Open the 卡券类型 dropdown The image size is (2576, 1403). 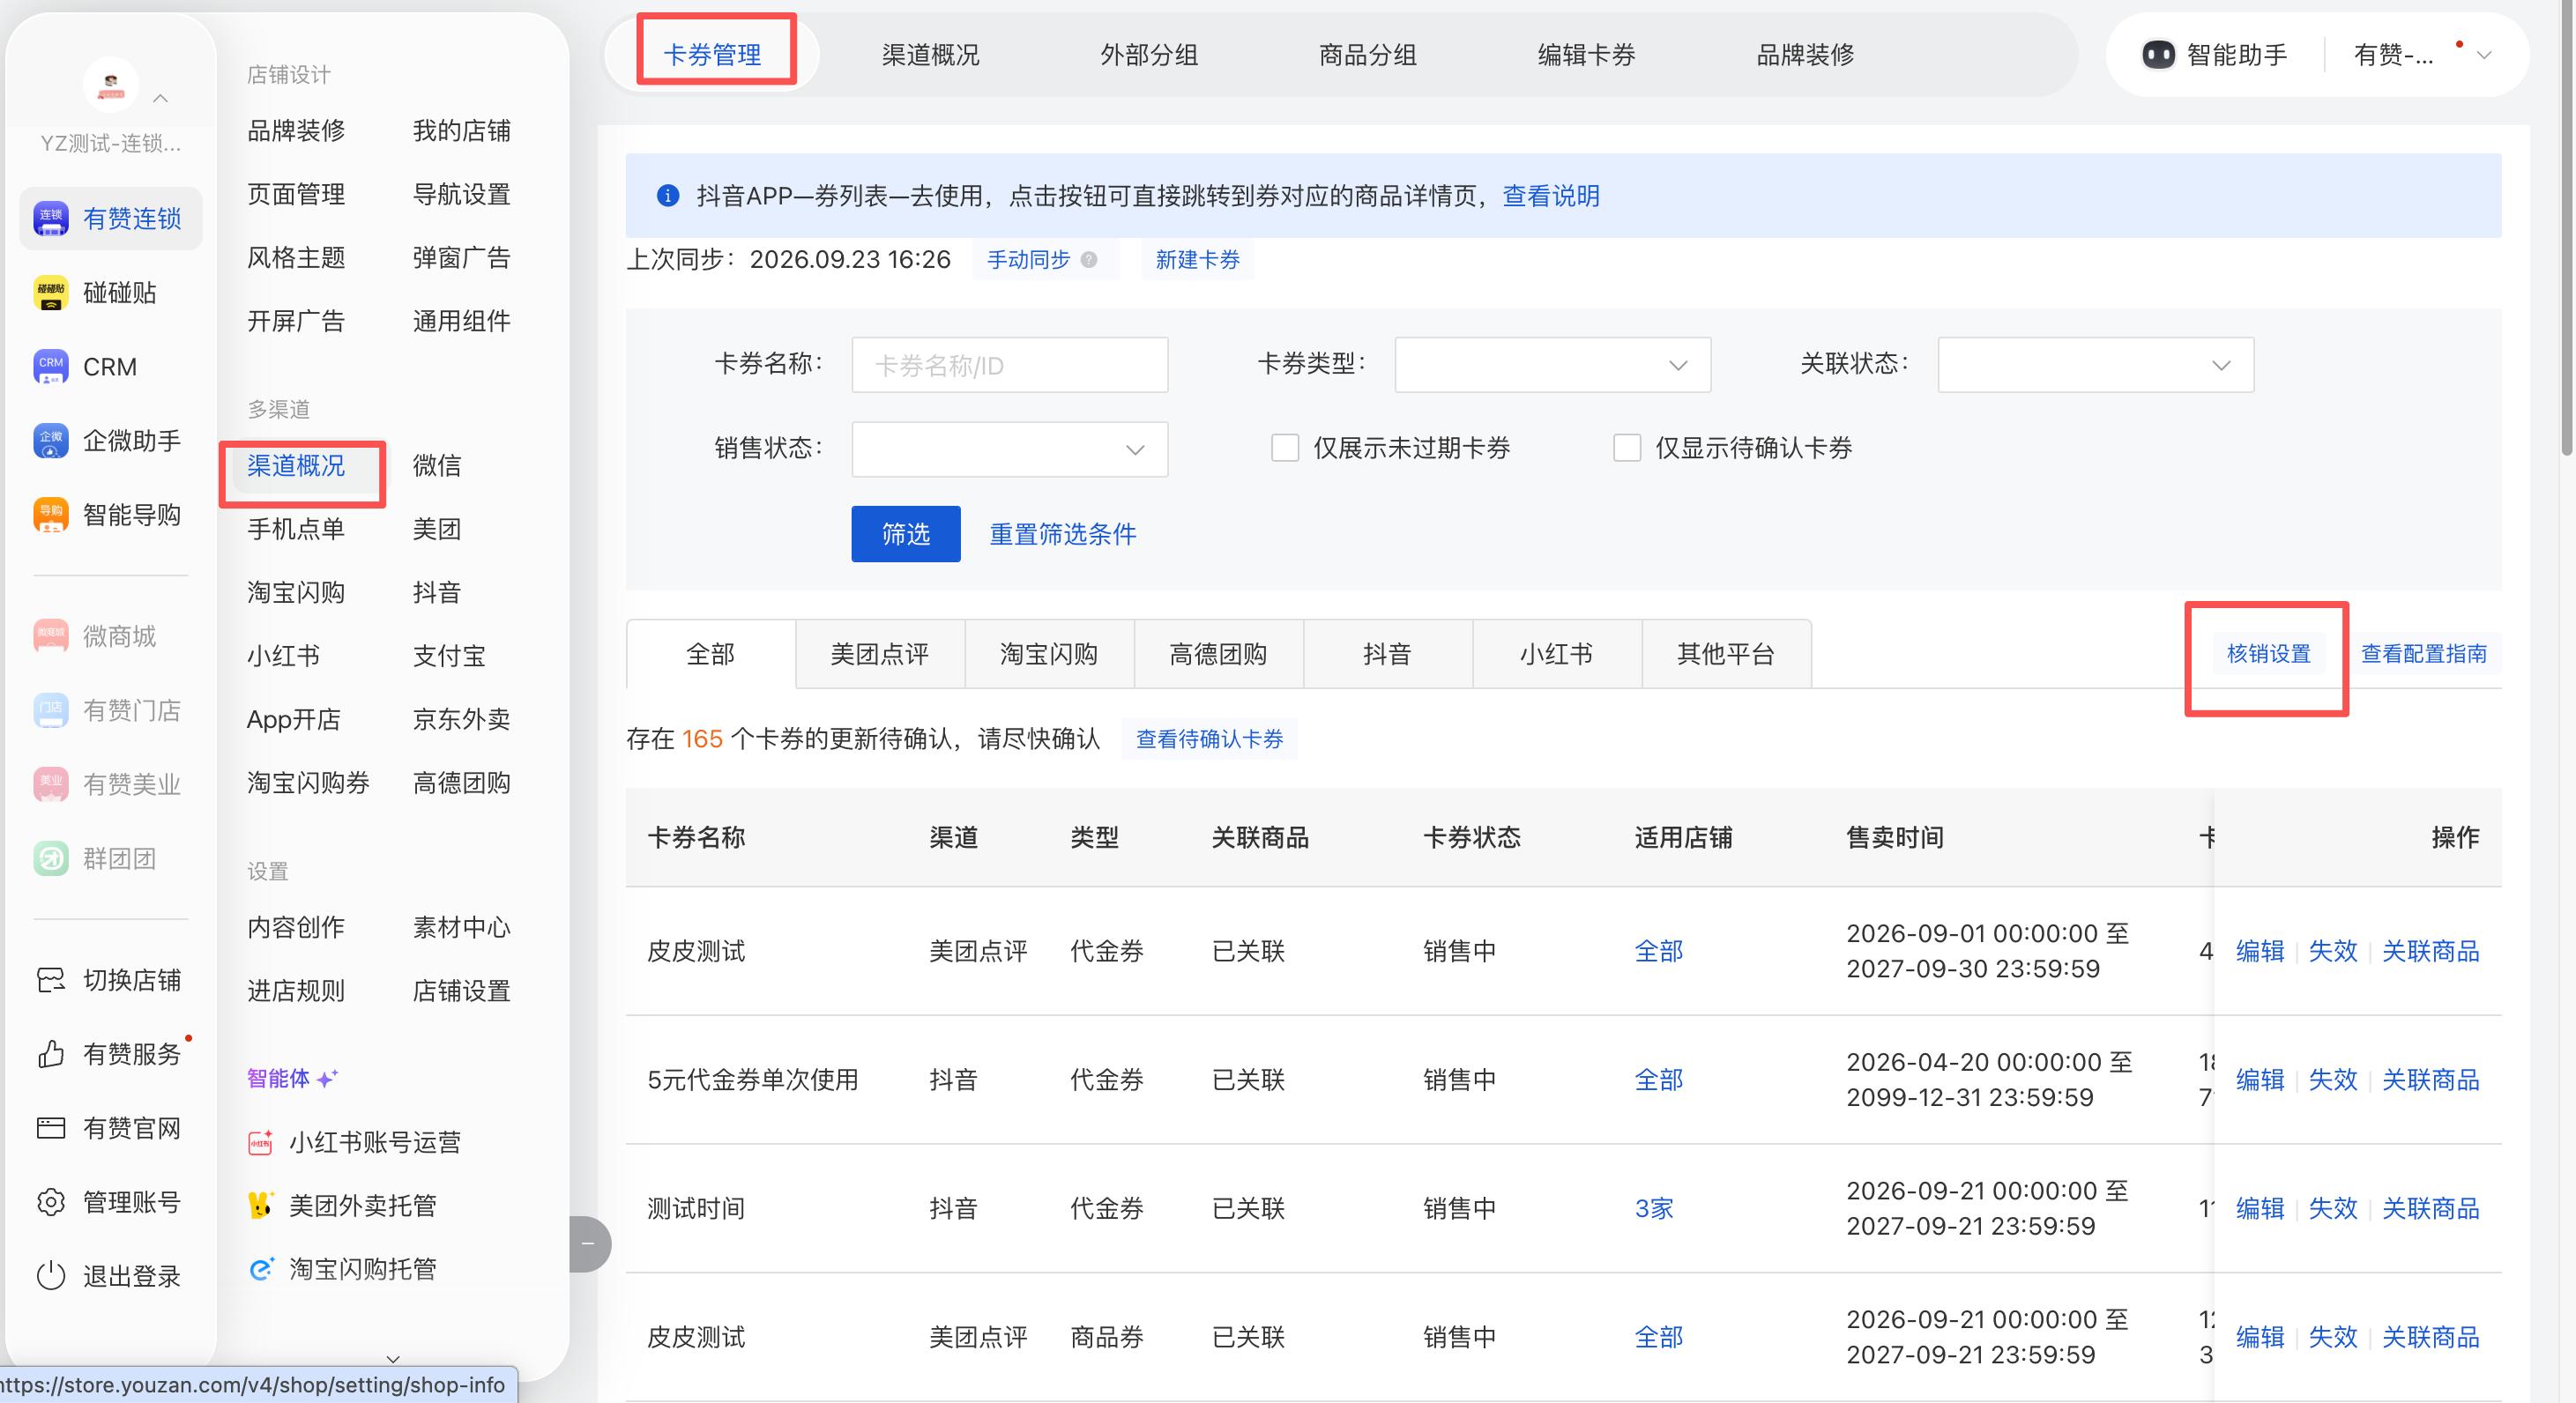coord(1552,365)
